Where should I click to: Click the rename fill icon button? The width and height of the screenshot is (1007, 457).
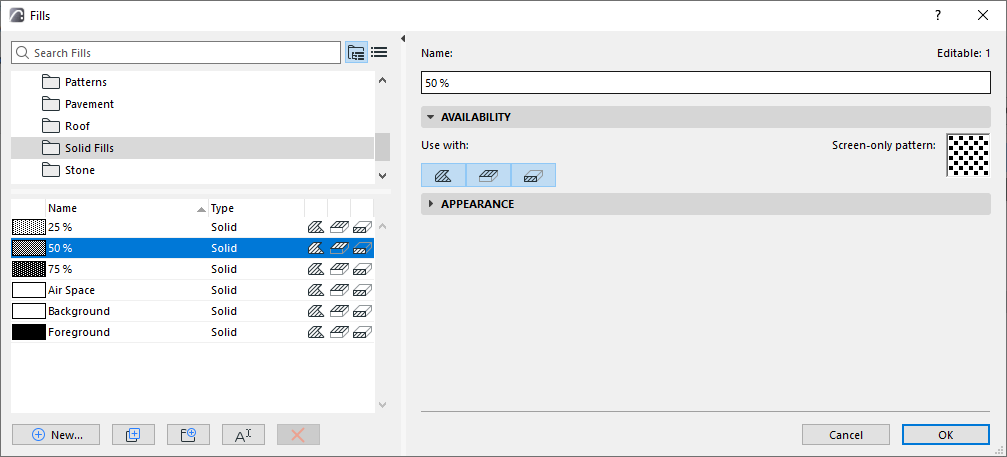(x=243, y=435)
